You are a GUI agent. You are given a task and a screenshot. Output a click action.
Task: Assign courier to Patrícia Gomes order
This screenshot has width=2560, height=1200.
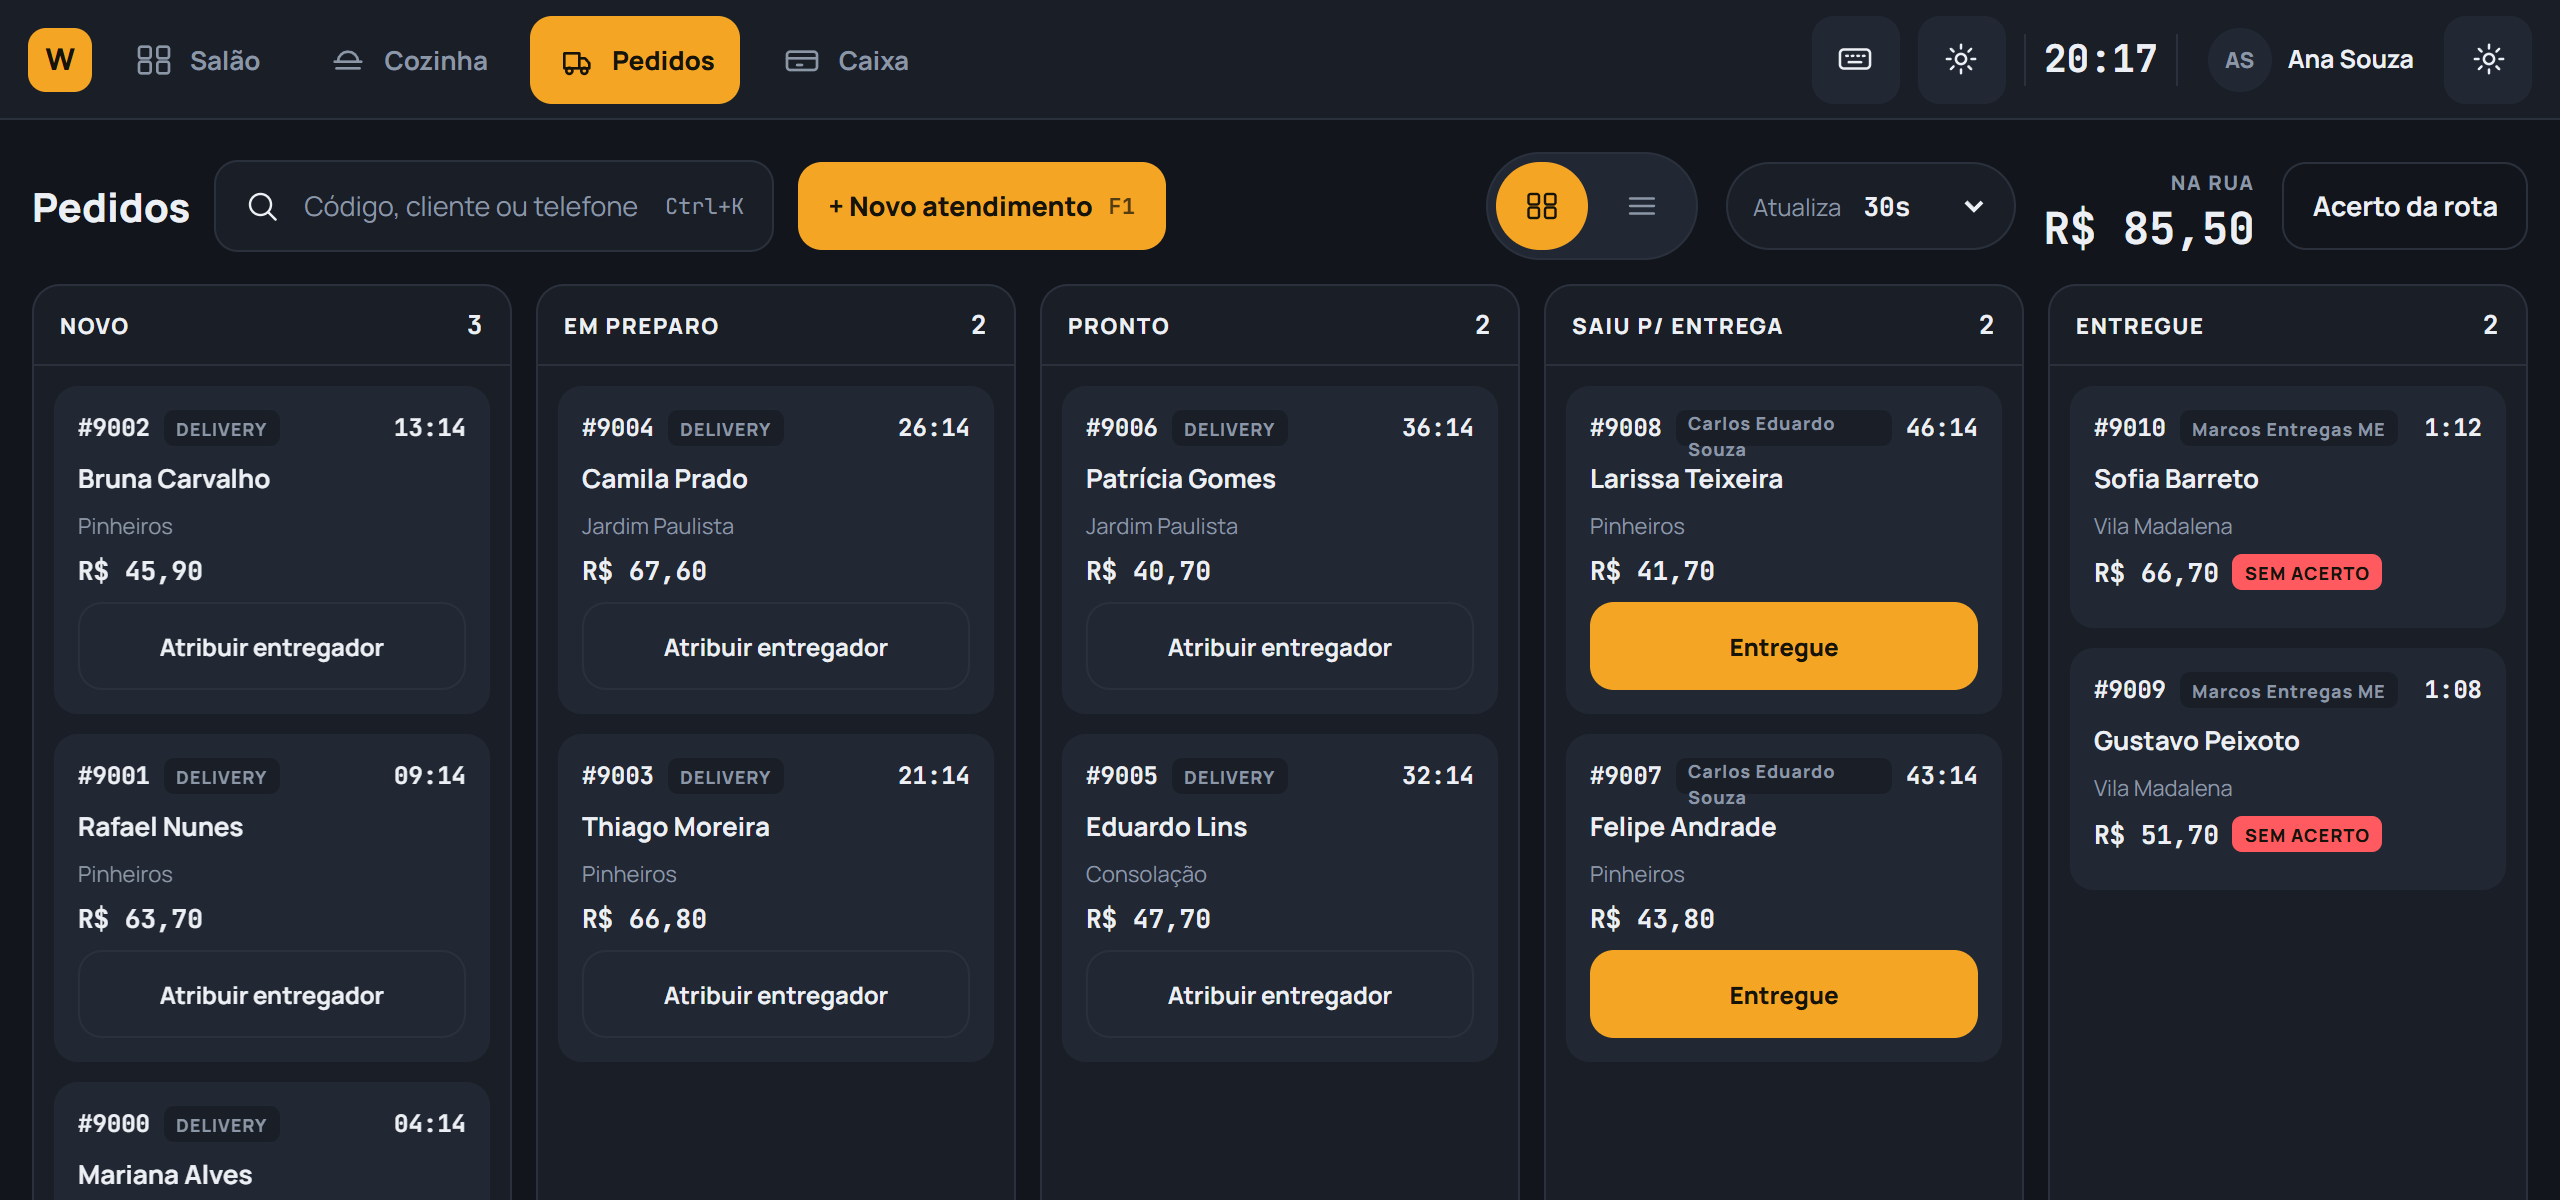pyautogui.click(x=1280, y=646)
